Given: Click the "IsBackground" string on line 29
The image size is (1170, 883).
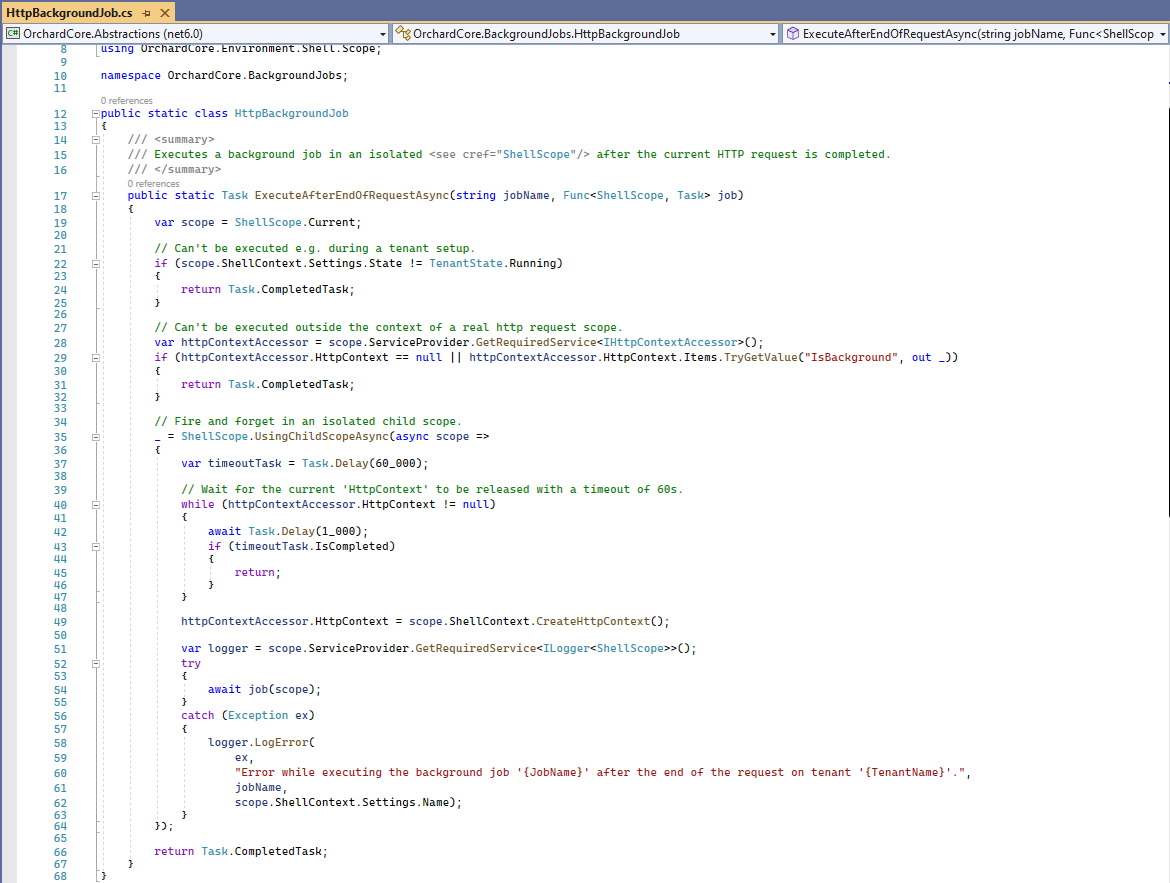Looking at the screenshot, I should [x=851, y=358].
